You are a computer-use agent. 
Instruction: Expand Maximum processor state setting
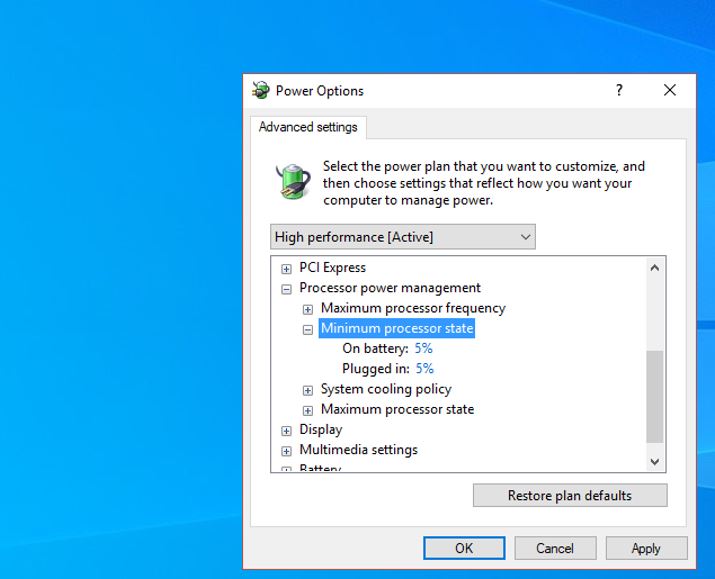(x=308, y=410)
